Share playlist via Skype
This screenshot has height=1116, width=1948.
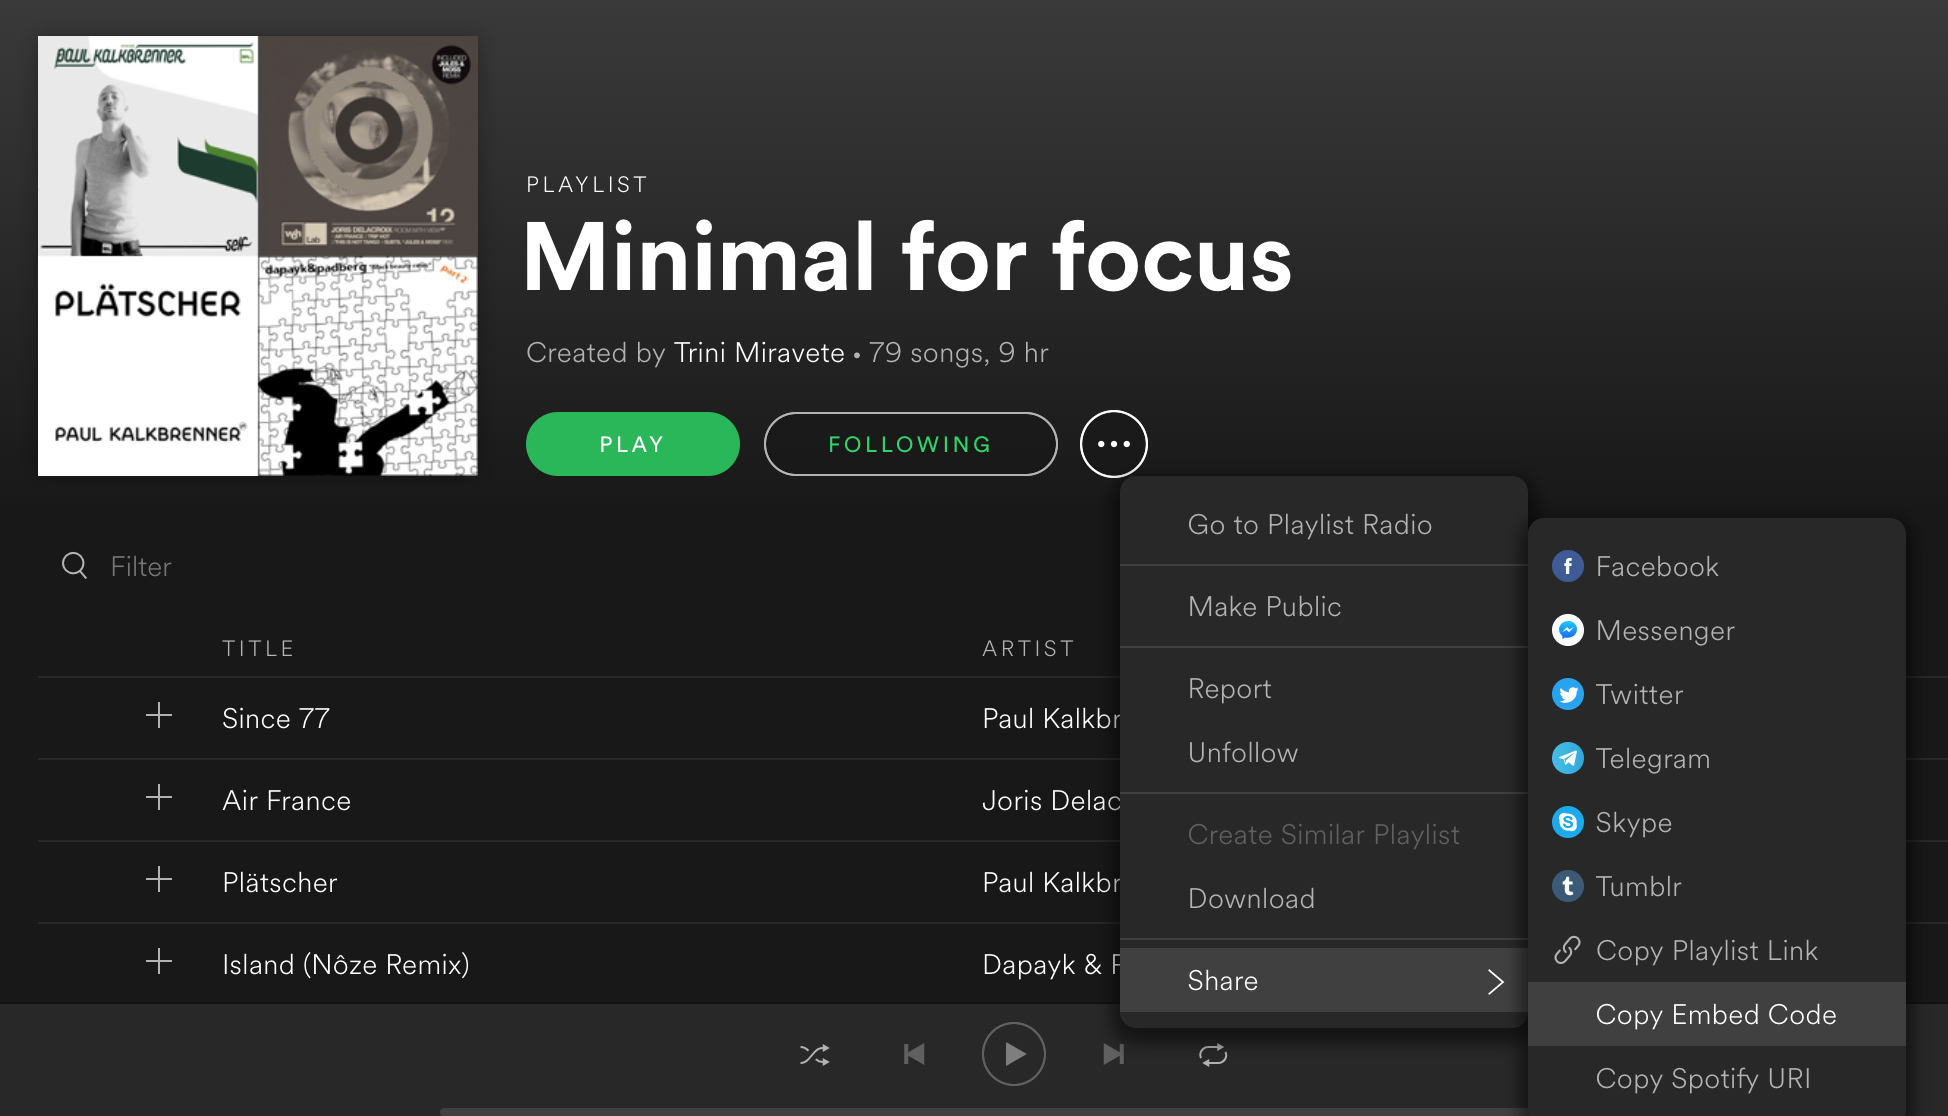point(1633,823)
